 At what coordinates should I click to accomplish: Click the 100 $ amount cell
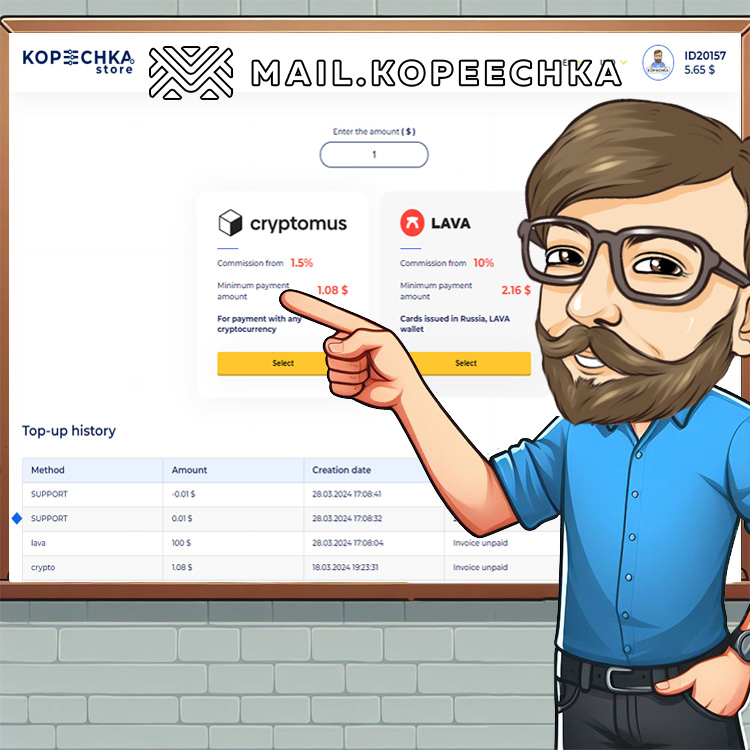tap(181, 543)
